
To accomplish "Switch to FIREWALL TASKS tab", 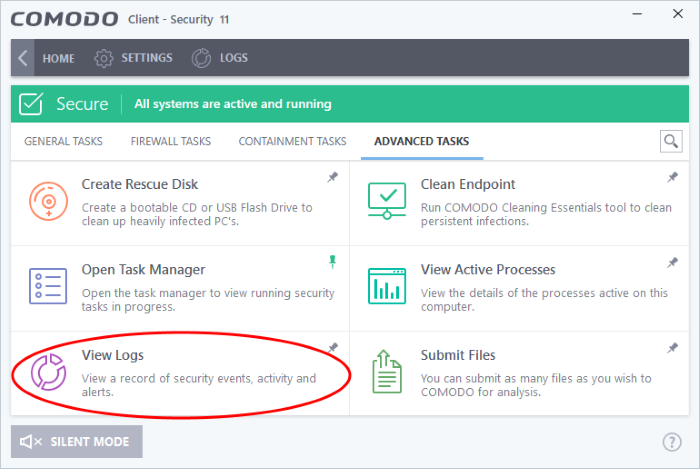I will [x=171, y=141].
